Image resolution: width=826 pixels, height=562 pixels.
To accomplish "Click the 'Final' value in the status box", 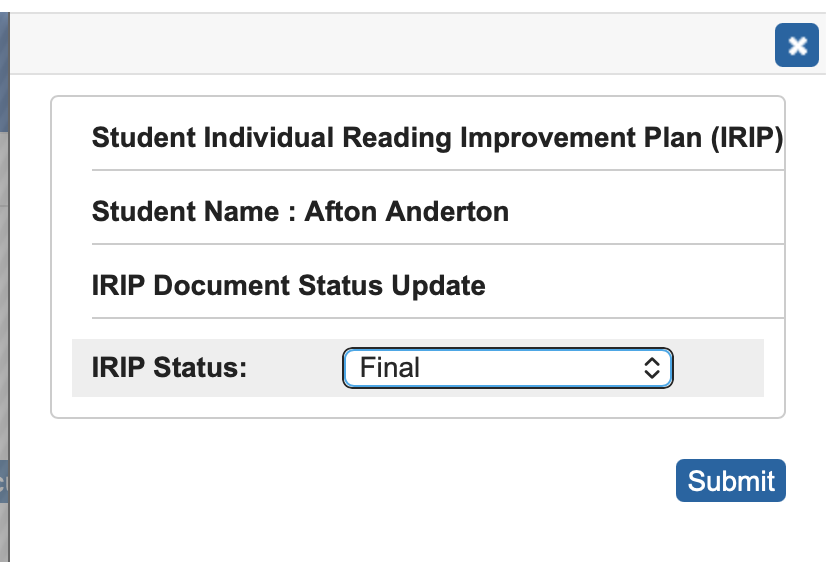I will 390,368.
